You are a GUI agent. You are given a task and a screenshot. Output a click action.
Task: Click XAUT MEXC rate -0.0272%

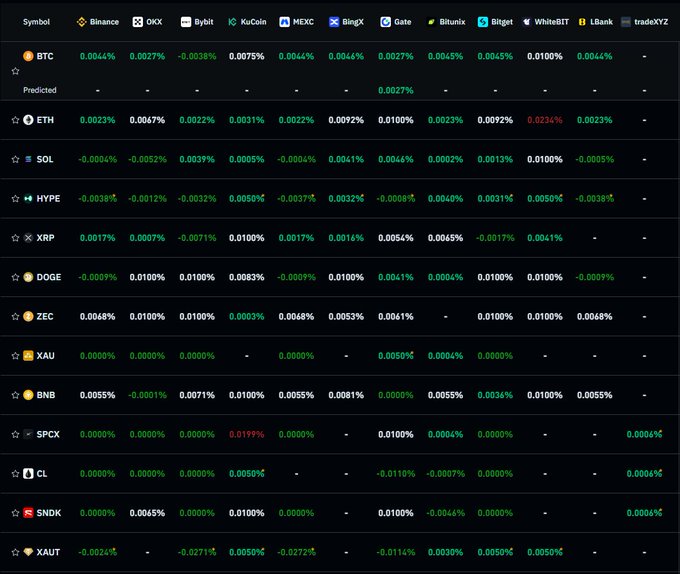coord(296,552)
